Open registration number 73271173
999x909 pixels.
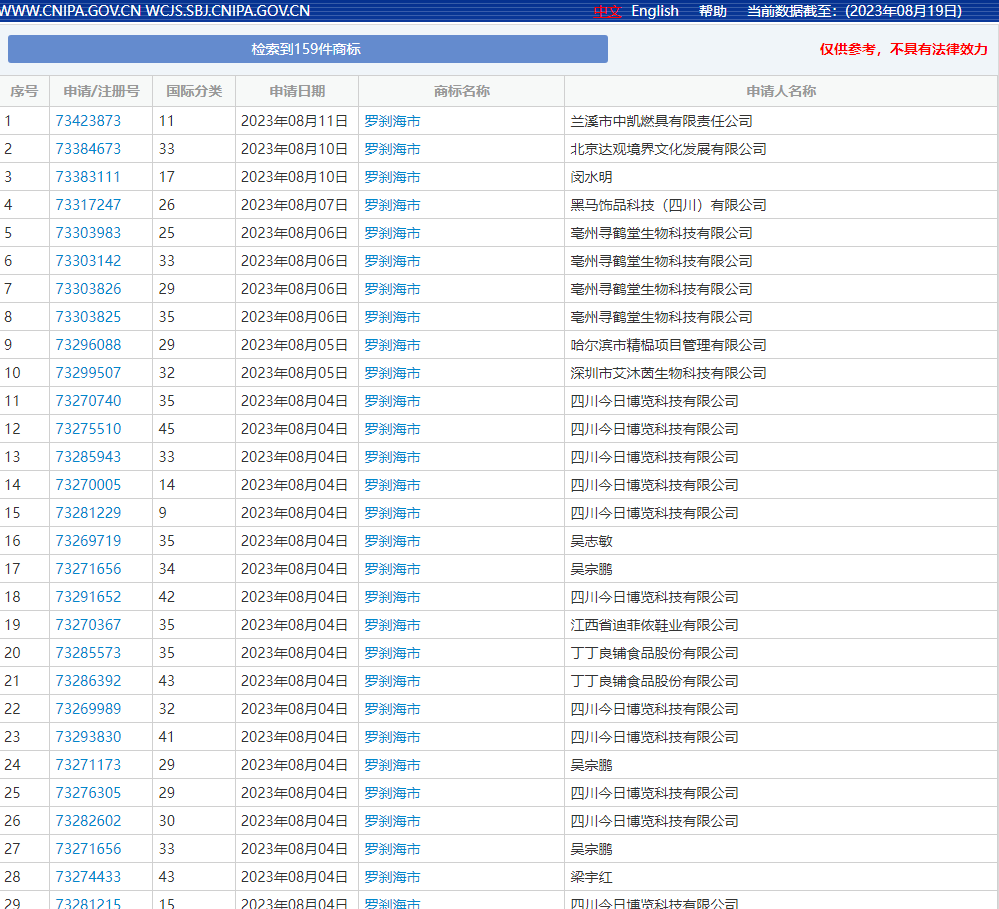coord(88,766)
